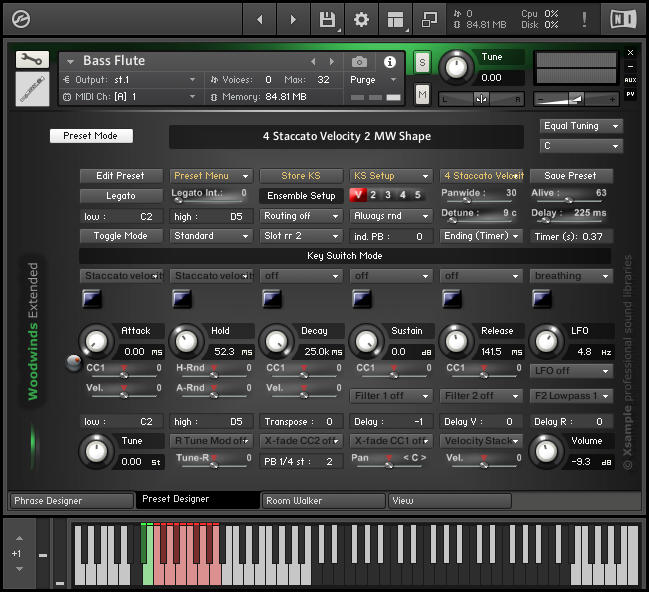The image size is (649, 592).
Task: Open the C key root dropdown
Action: [x=581, y=146]
